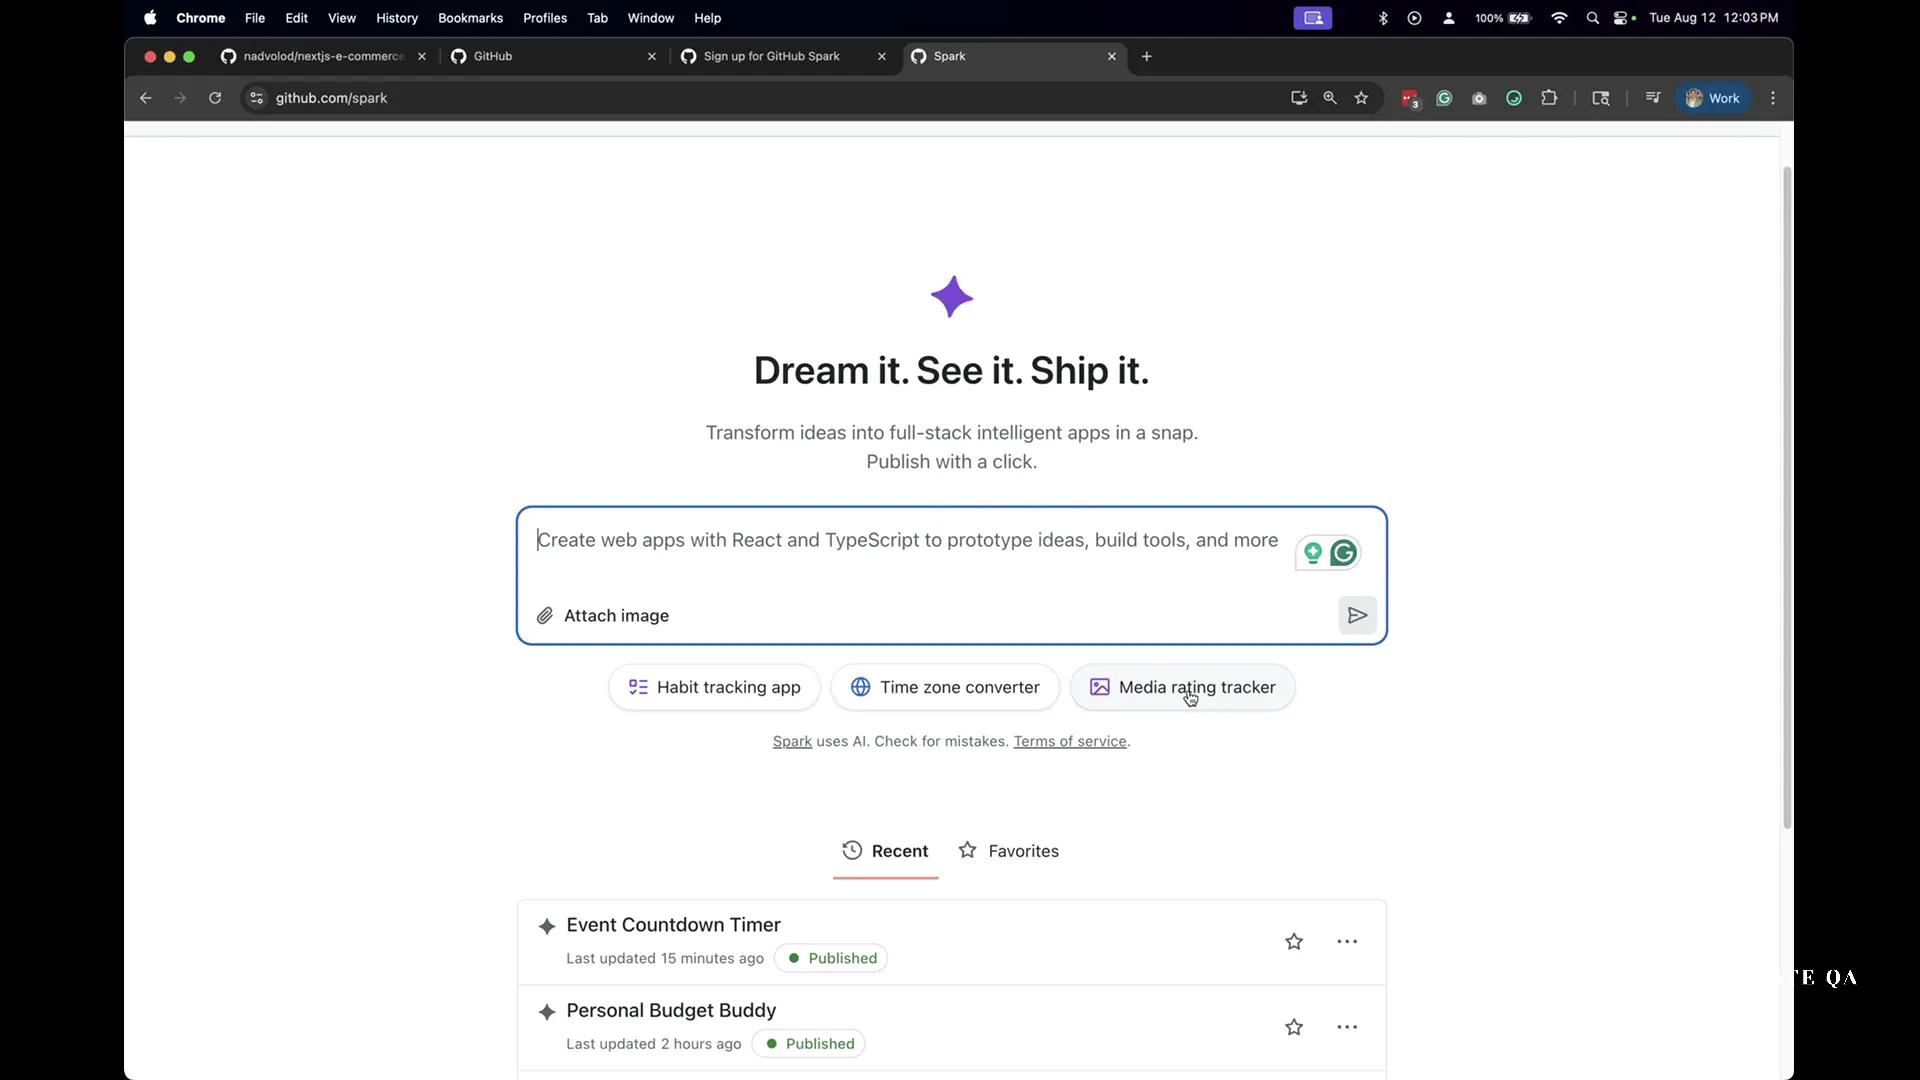Viewport: 1920px width, 1080px height.
Task: Open a new browser tab
Action: click(x=1147, y=57)
